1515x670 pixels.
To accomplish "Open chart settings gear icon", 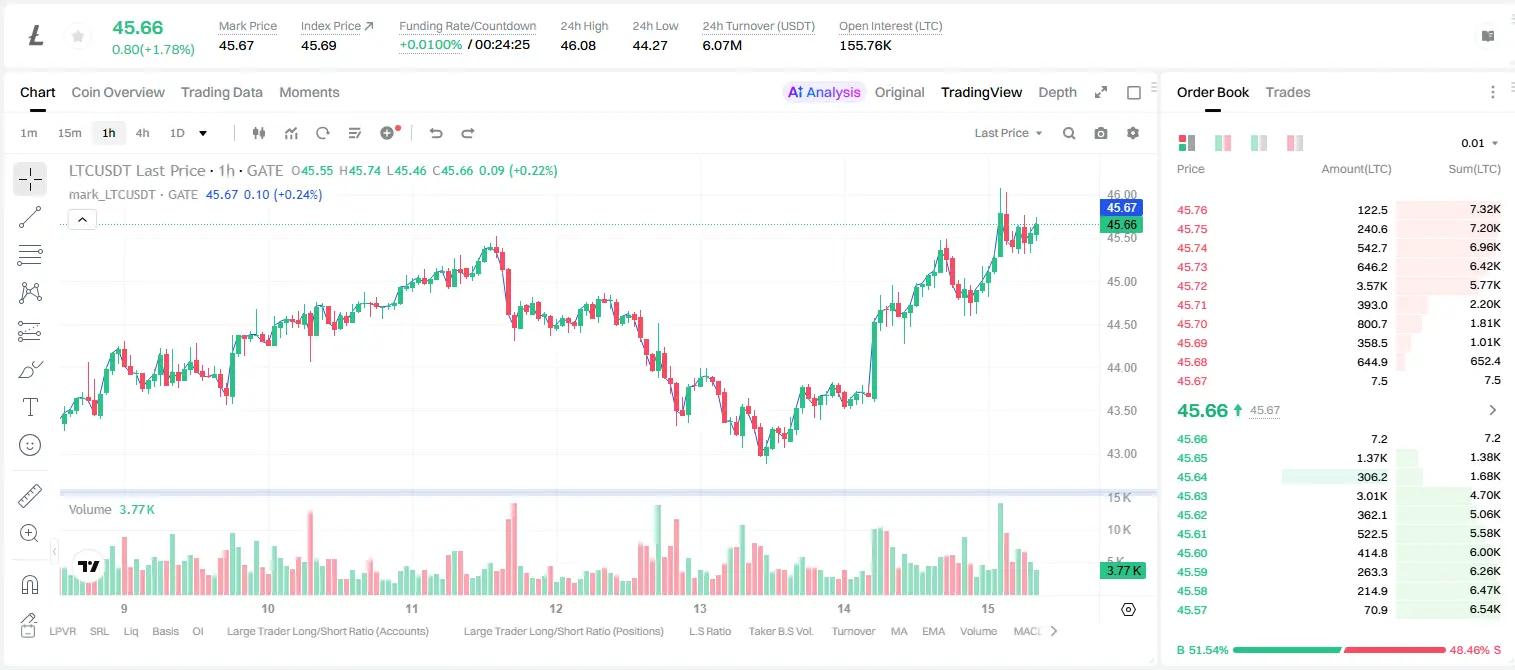I will click(x=1133, y=133).
